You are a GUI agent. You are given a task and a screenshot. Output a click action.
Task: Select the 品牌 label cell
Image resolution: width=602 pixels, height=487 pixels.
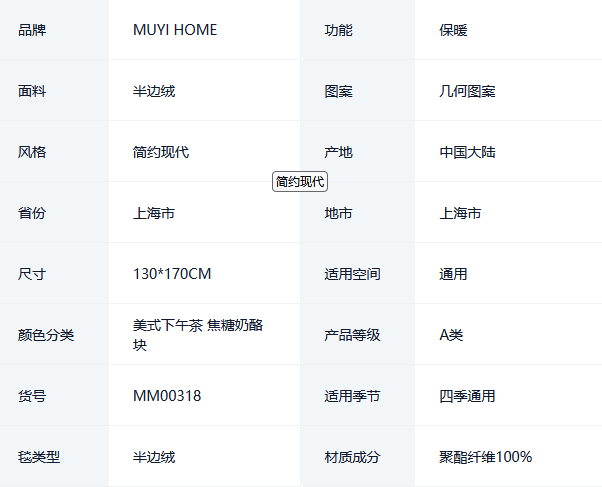point(32,30)
